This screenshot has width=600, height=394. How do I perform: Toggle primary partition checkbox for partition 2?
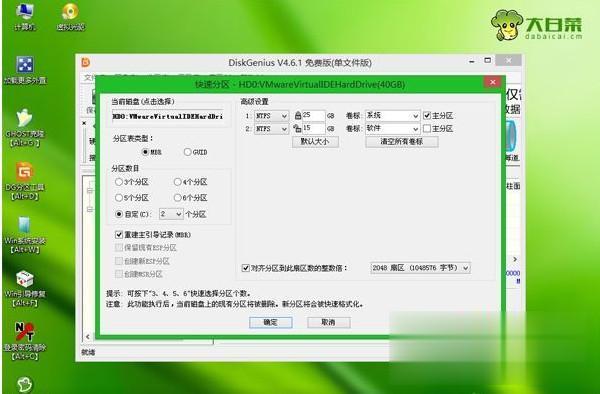tap(427, 129)
